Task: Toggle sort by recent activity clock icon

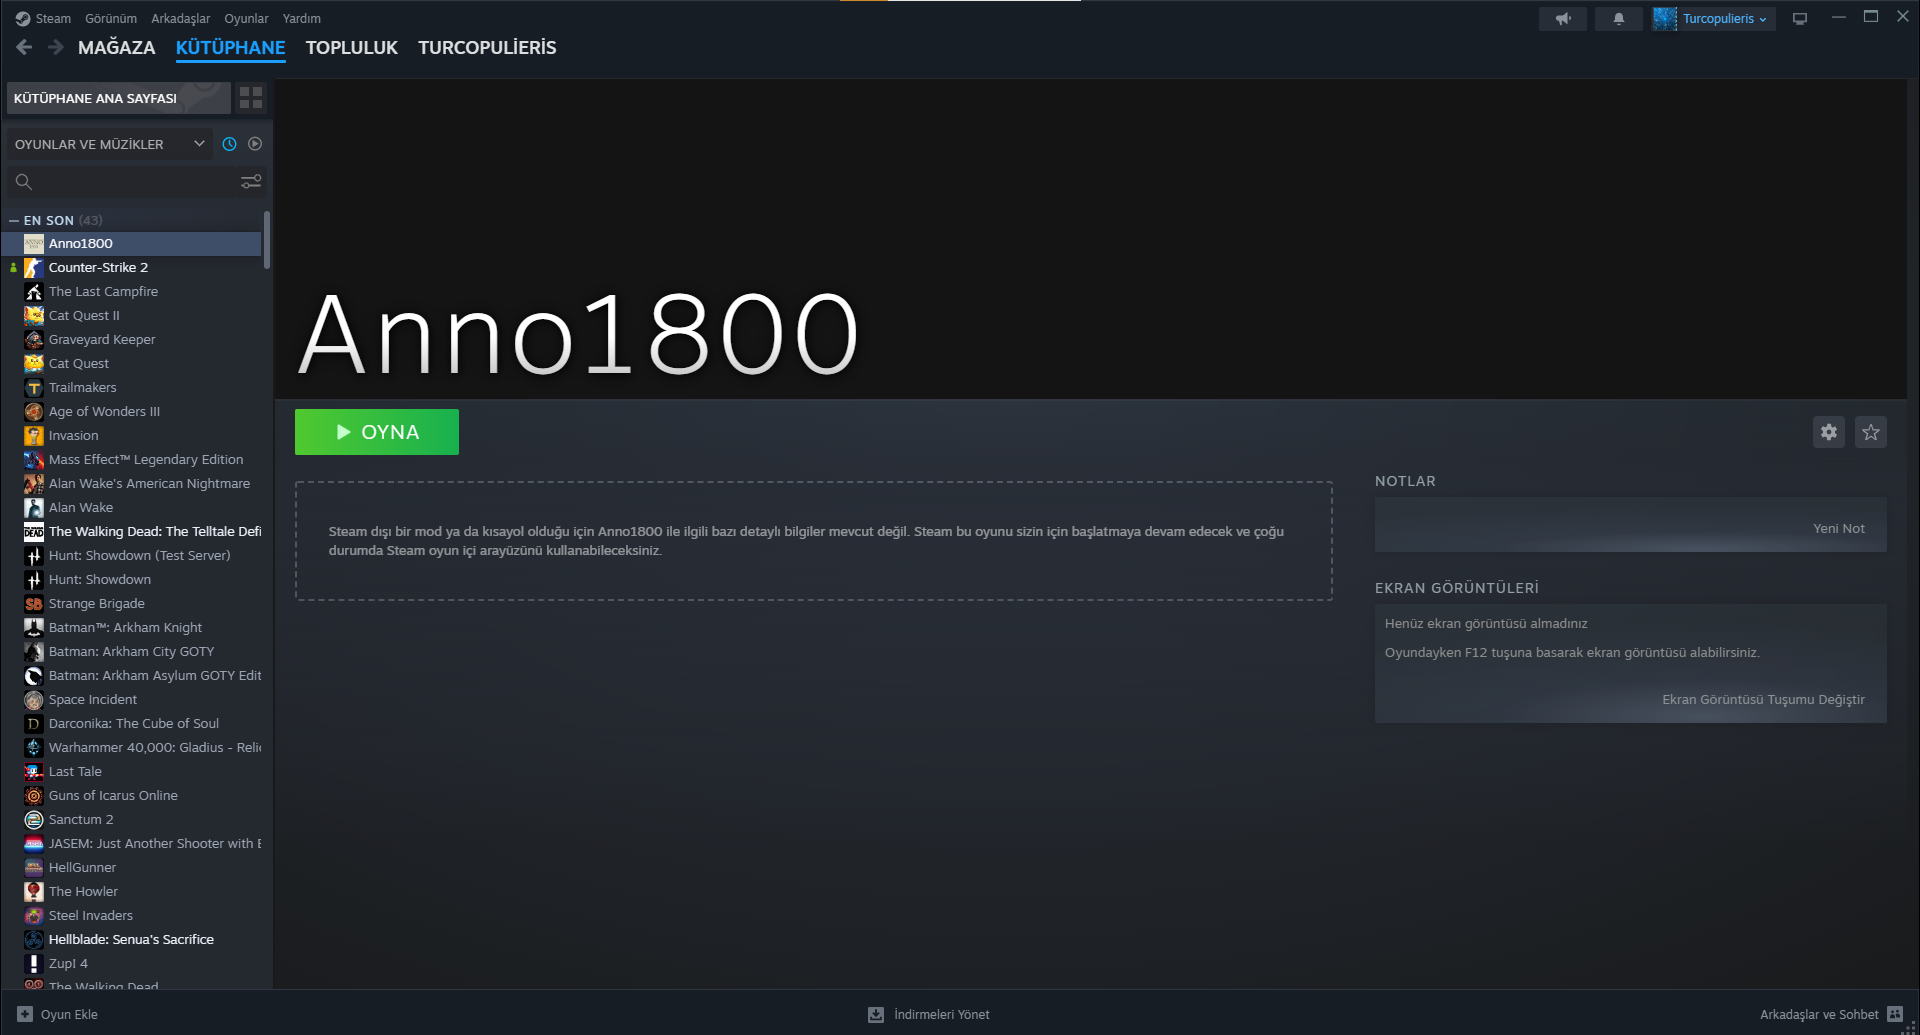Action: click(x=229, y=144)
